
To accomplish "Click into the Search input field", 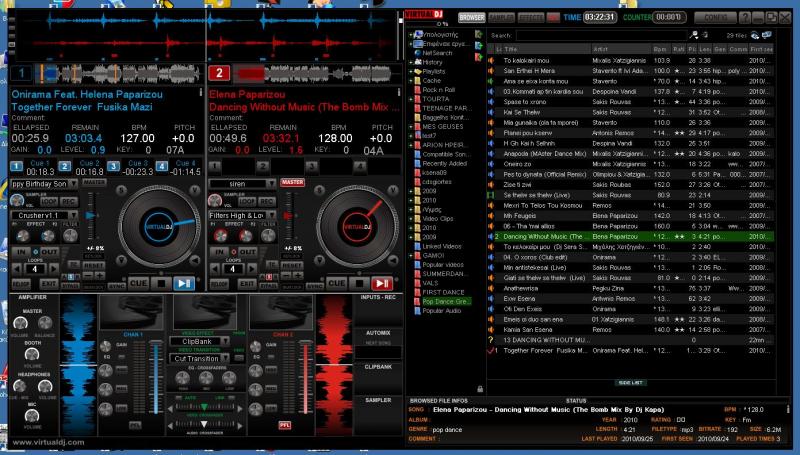I will coord(601,35).
